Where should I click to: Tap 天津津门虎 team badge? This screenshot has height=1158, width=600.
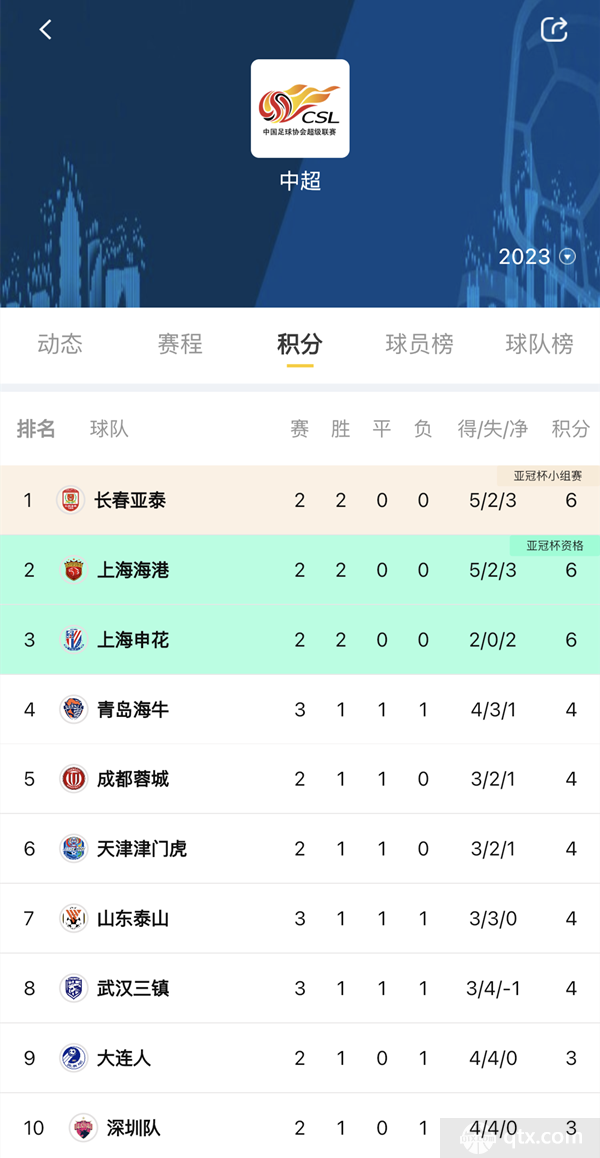(x=73, y=849)
